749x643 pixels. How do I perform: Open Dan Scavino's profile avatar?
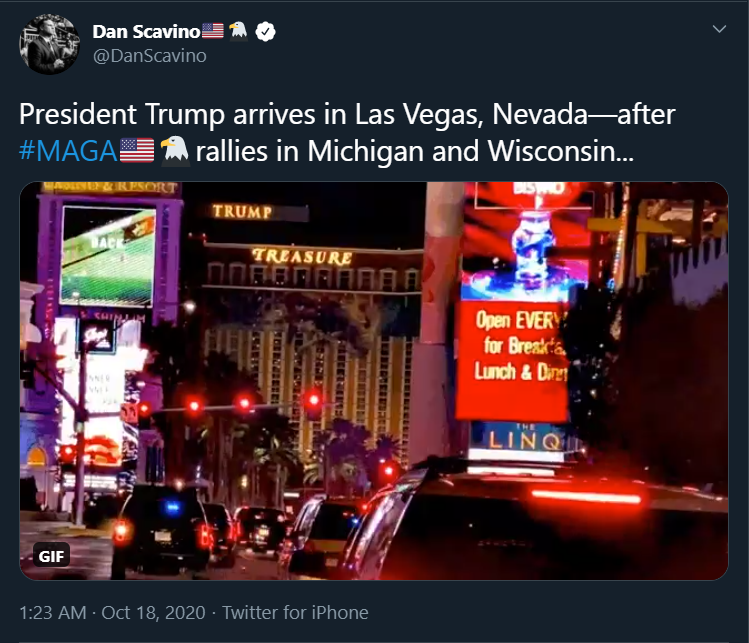point(49,44)
